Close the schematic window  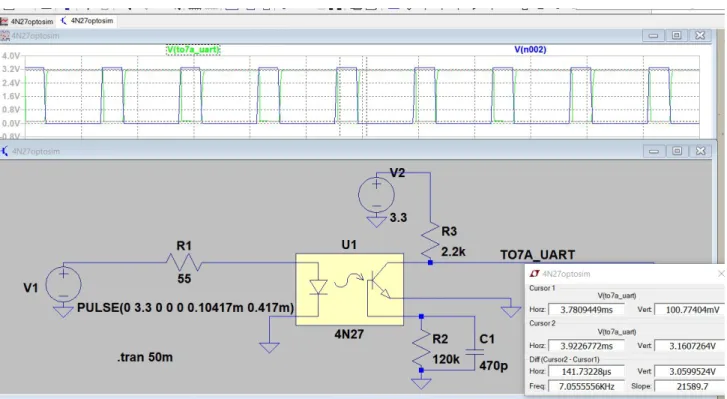[x=701, y=151]
